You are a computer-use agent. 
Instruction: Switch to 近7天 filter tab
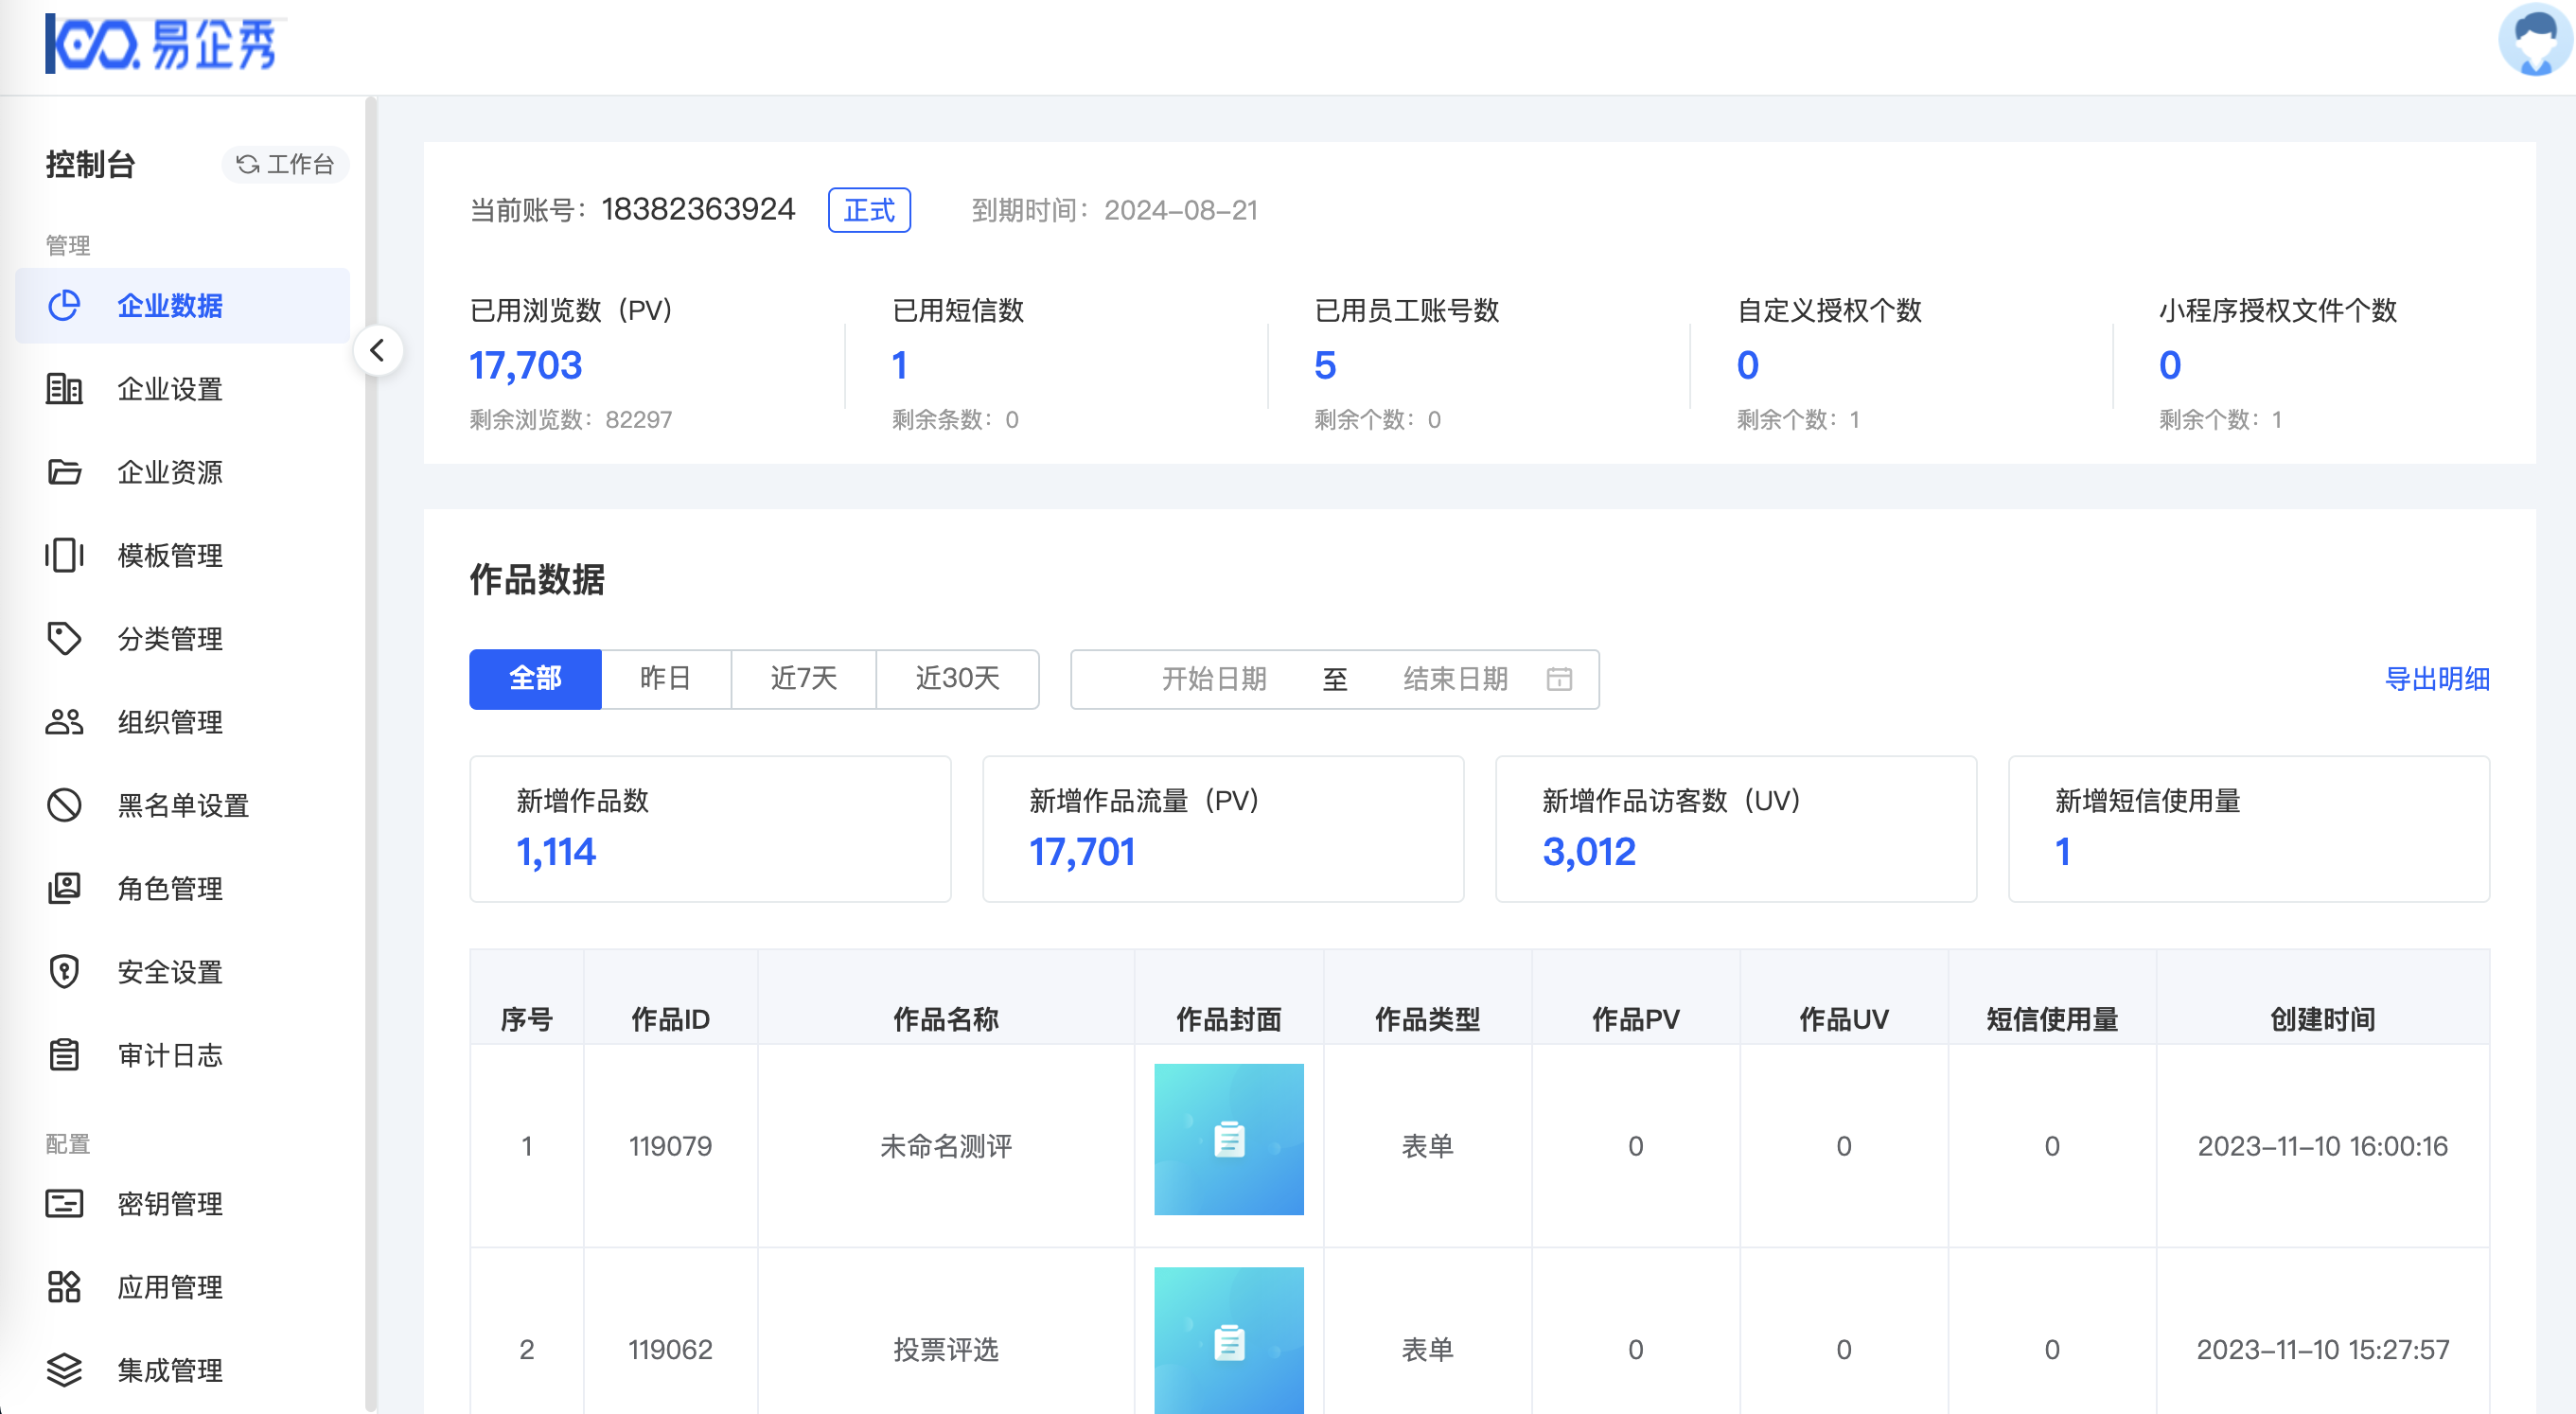803,679
